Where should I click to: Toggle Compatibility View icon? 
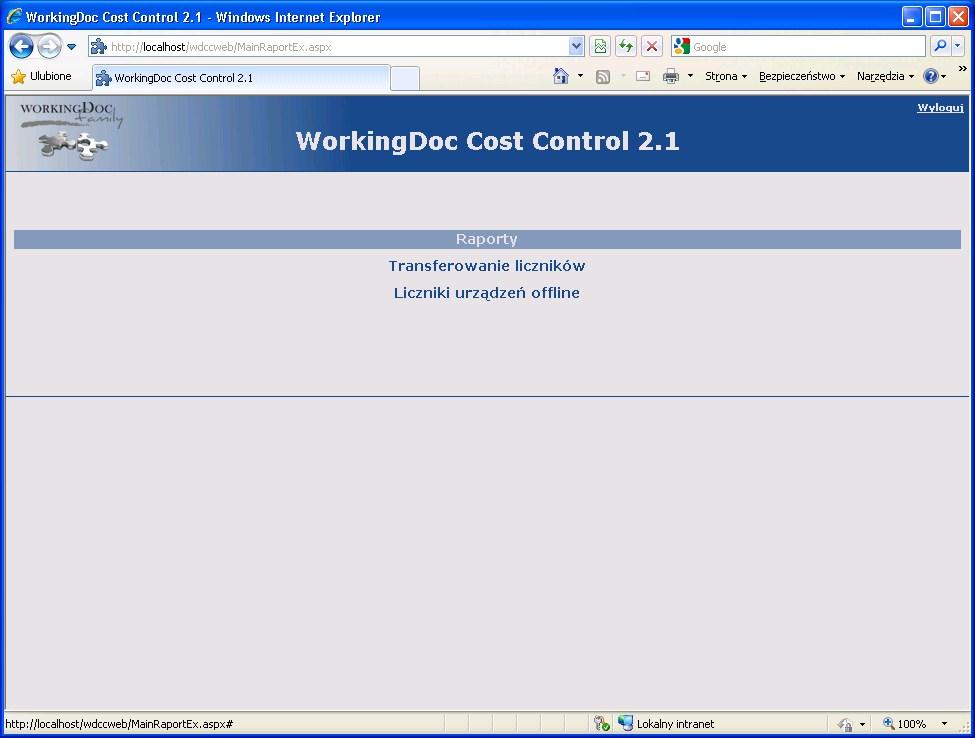click(x=600, y=47)
